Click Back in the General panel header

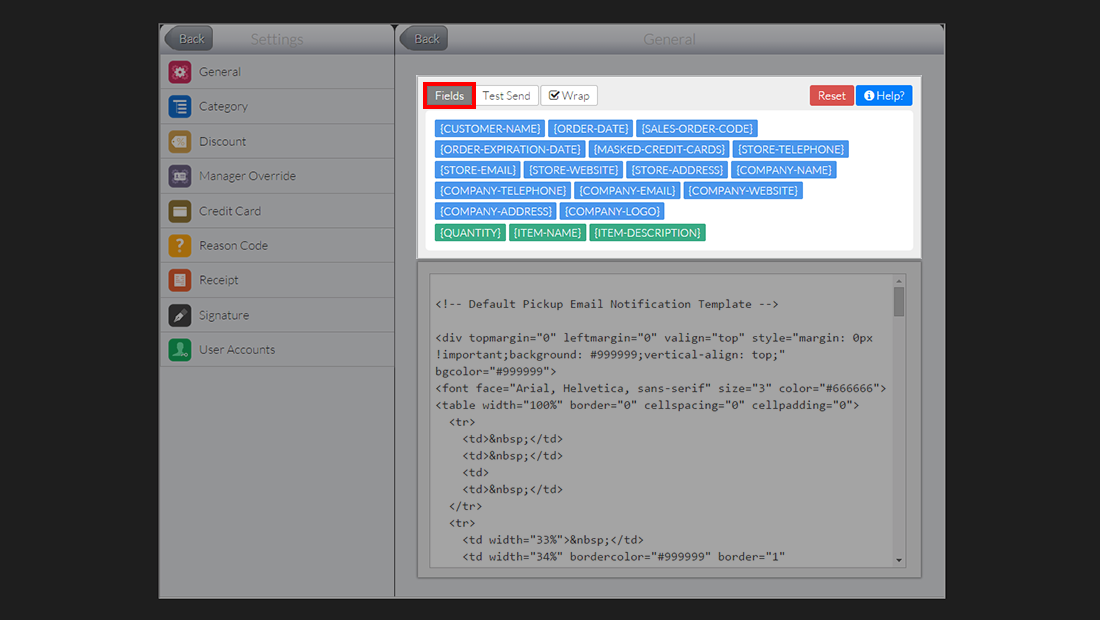(424, 39)
